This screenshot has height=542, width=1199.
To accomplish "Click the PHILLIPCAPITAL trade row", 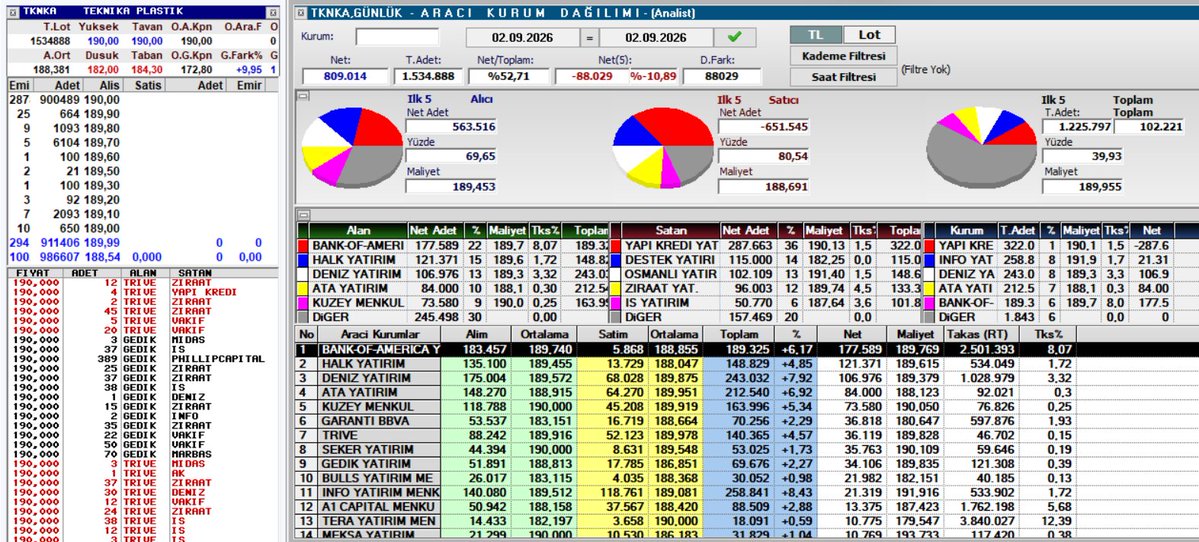I will pos(142,359).
